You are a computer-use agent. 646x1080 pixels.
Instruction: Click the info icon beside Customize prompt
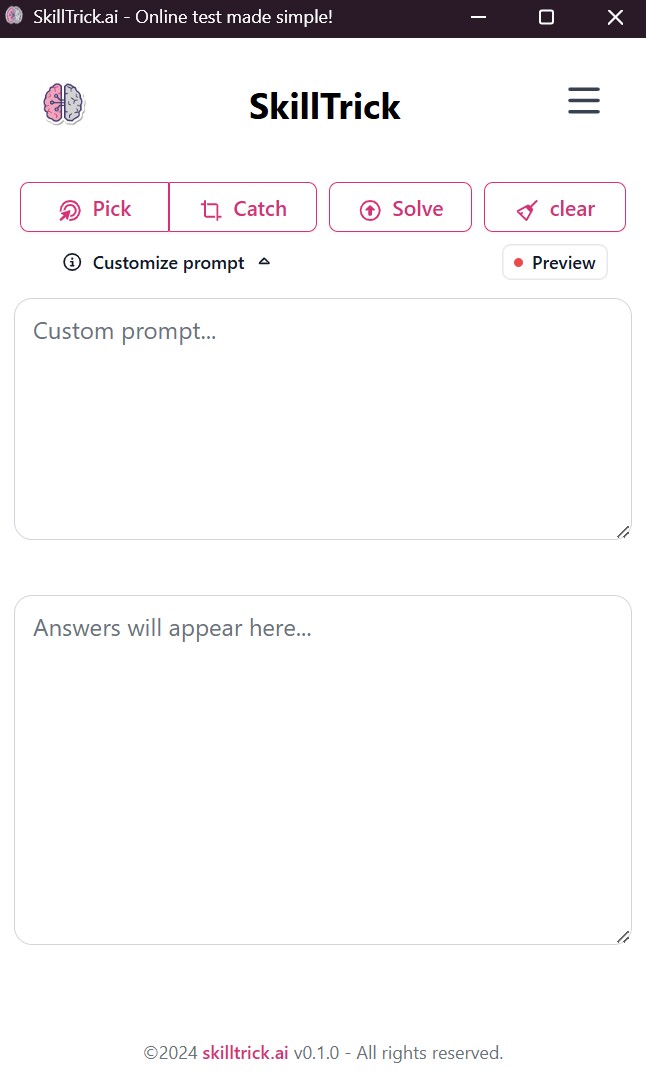[x=72, y=263]
